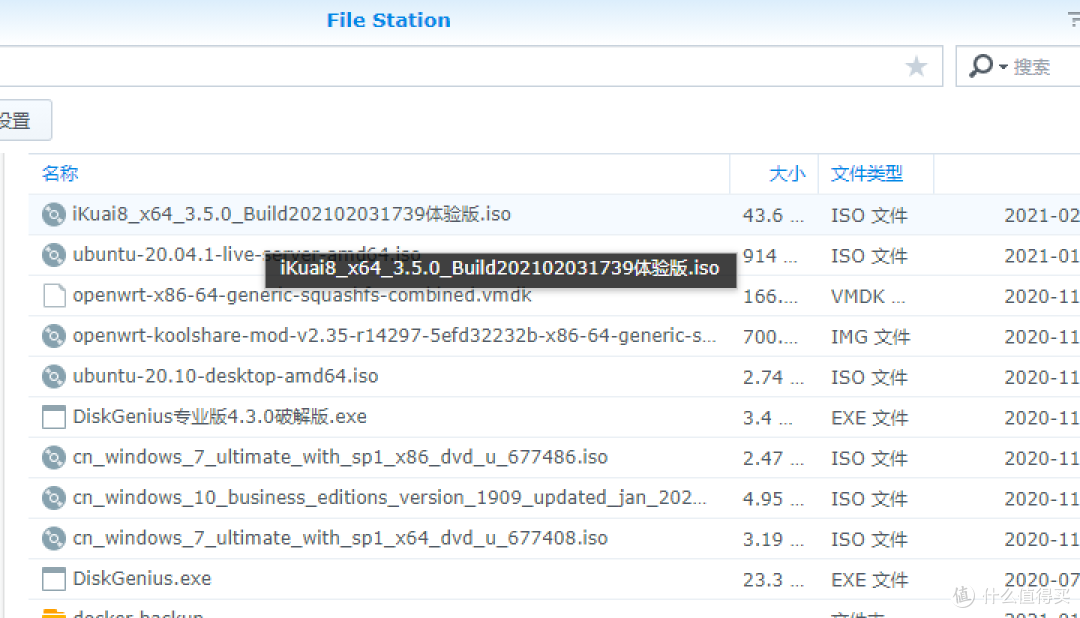Click the DiskGenius.exe file icon

click(x=53, y=578)
